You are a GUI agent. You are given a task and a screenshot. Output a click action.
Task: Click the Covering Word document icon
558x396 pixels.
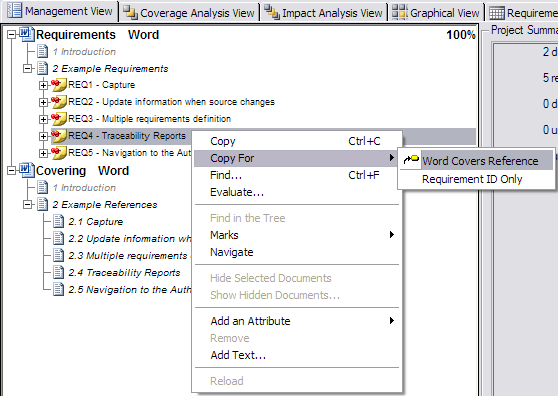pyautogui.click(x=26, y=170)
